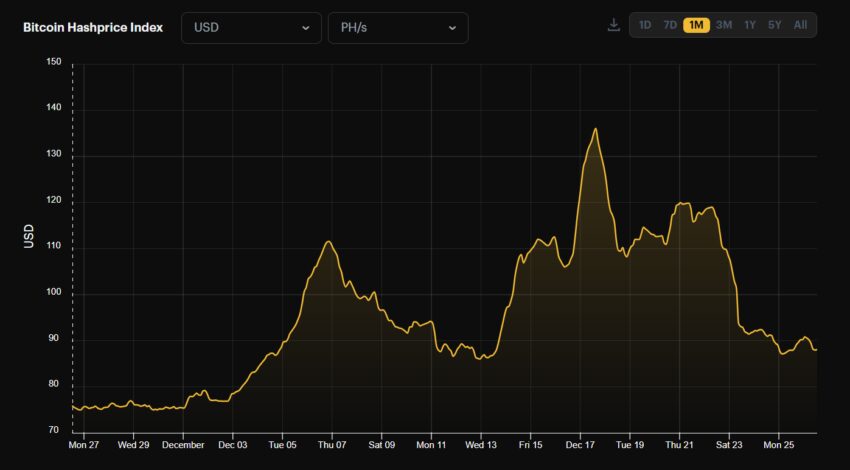Open the PH/s unit dropdown

[x=398, y=28]
